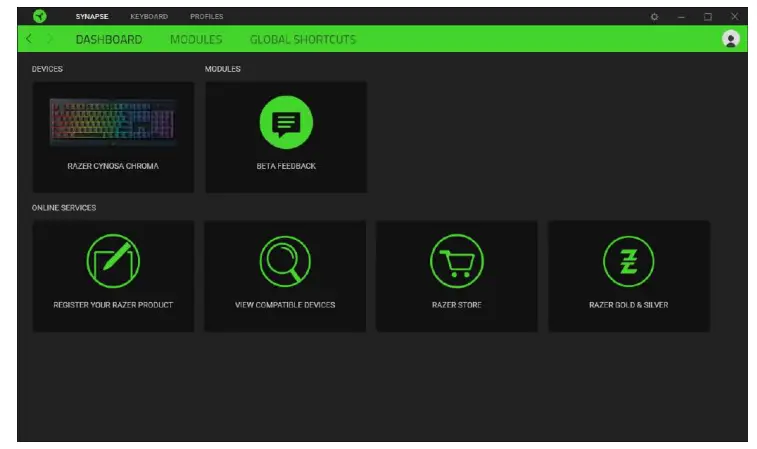Maximize the Synapse window

coord(708,17)
